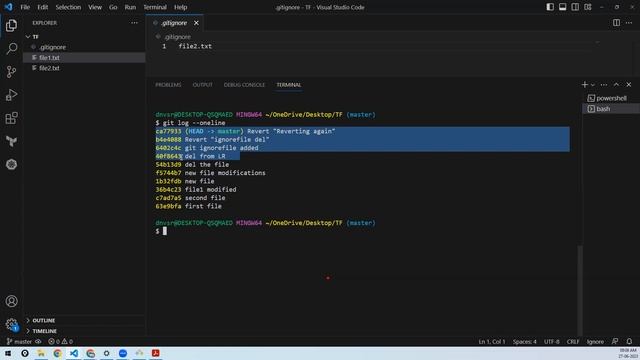This screenshot has height=360, width=640.
Task: Open editor more actions ellipsis
Action: (629, 23)
